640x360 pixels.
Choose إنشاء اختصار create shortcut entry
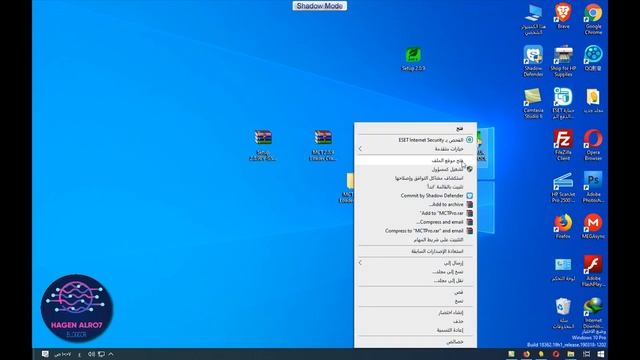pos(416,313)
